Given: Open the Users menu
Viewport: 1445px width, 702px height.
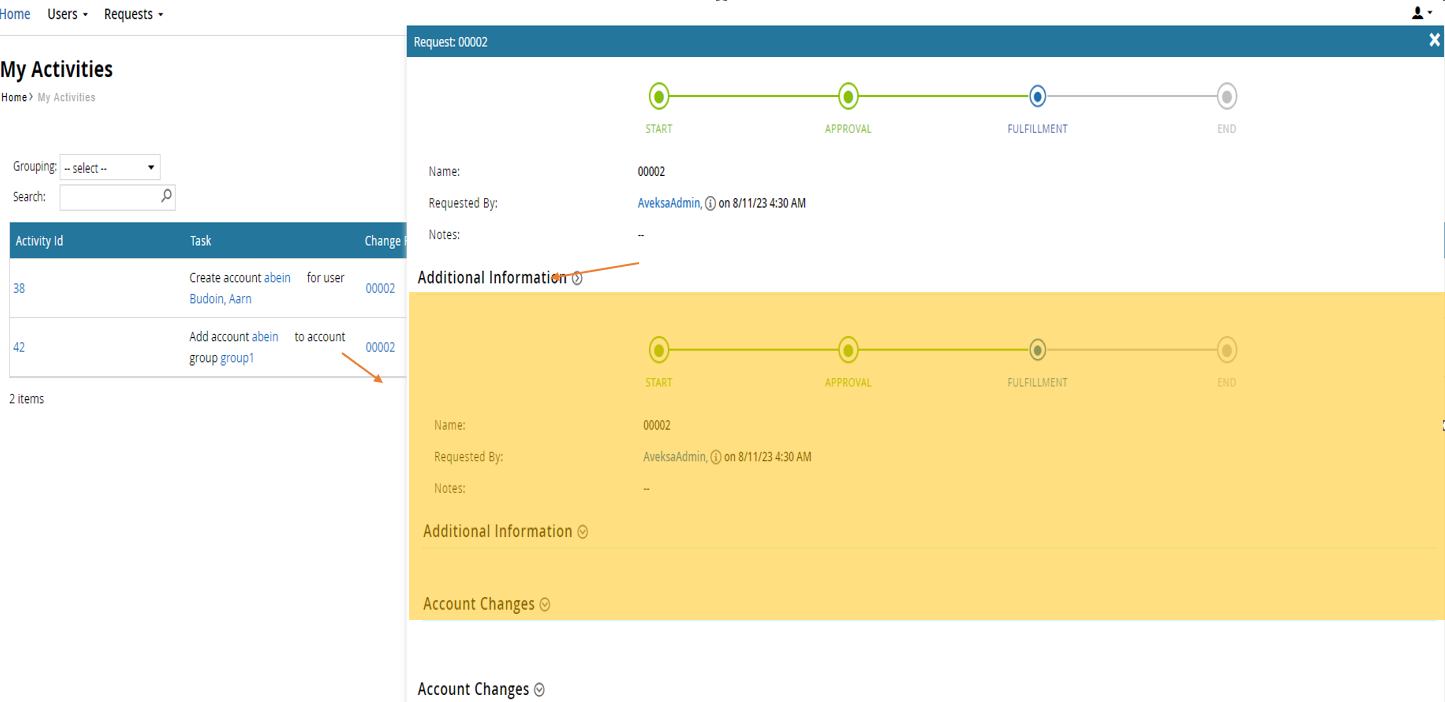Looking at the screenshot, I should (67, 14).
